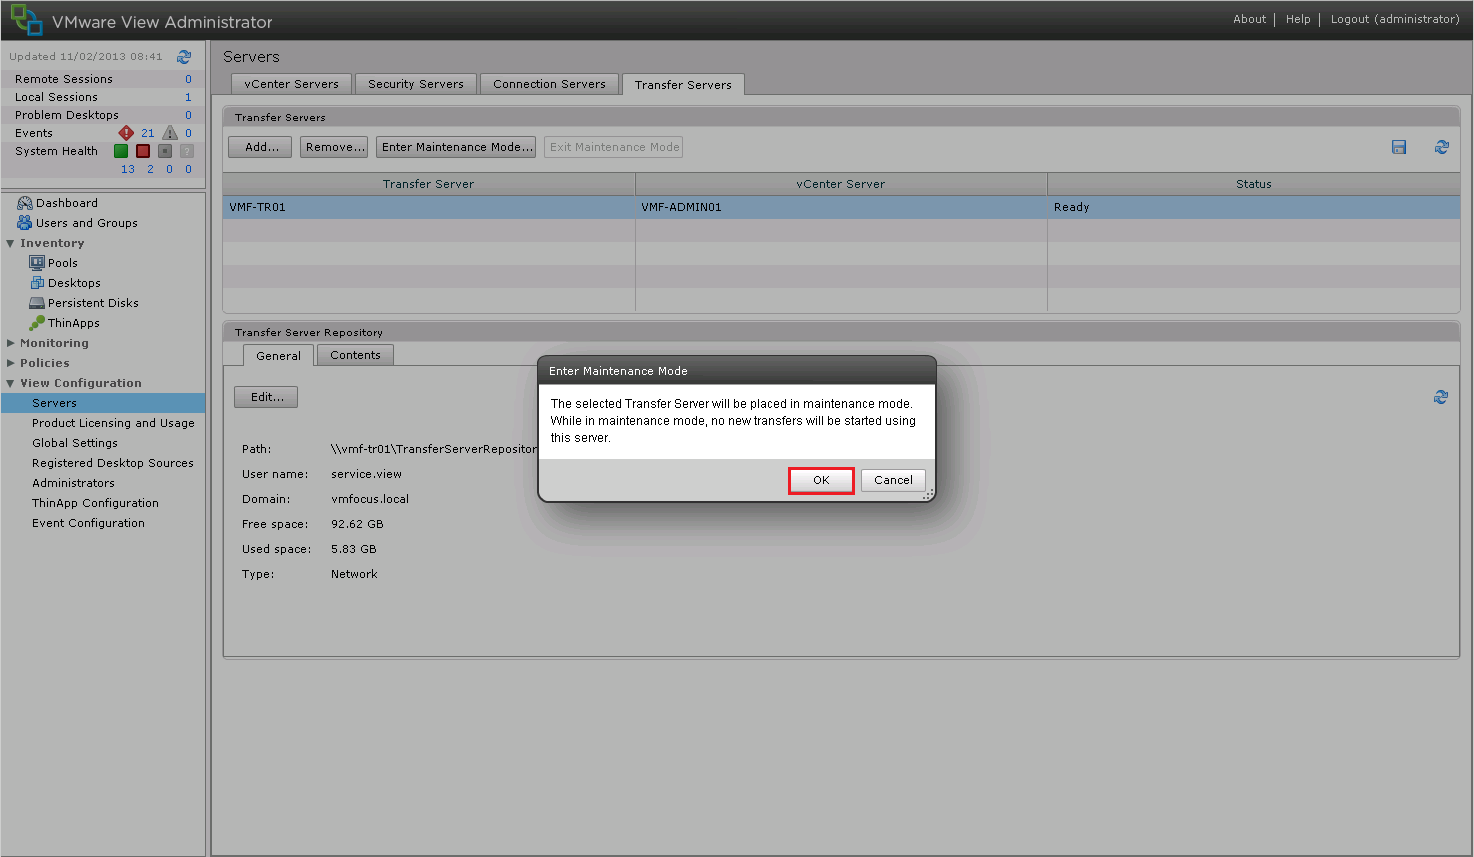Click the Logout (administrator) link

(1394, 19)
